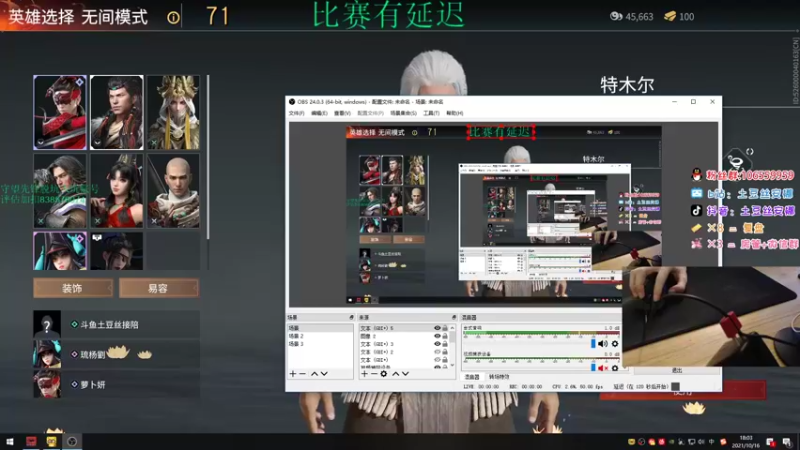Move the selected scene up in OBS
800x450 pixels.
pyautogui.click(x=314, y=374)
